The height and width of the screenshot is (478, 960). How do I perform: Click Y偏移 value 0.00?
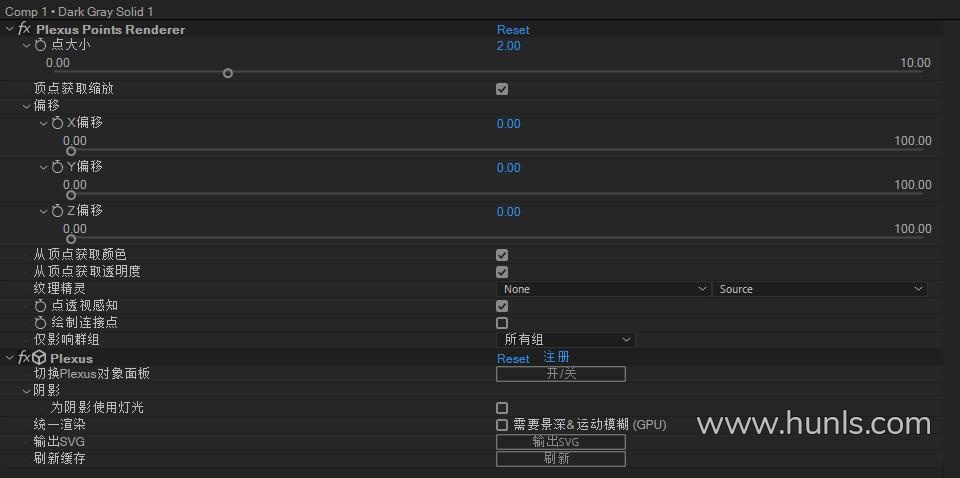(509, 168)
